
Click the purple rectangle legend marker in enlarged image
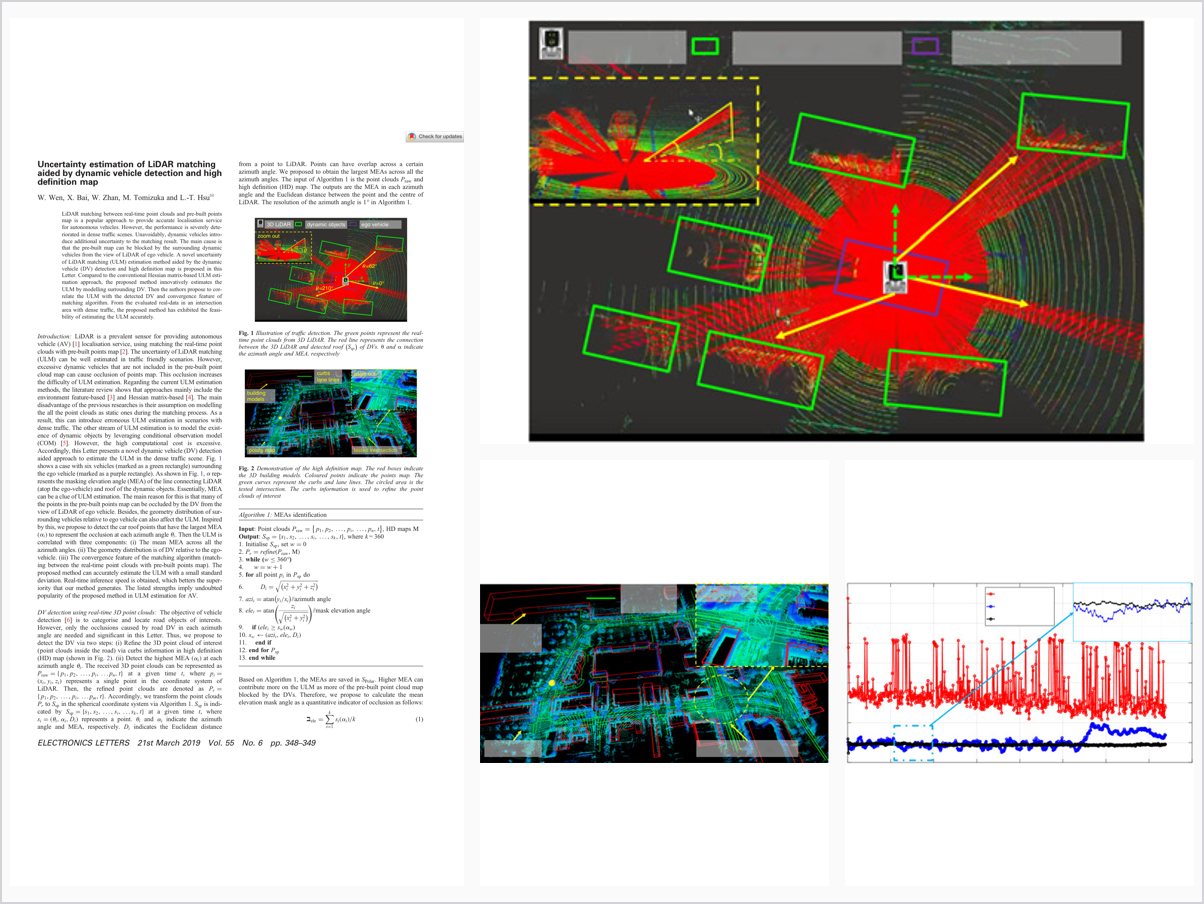(926, 45)
